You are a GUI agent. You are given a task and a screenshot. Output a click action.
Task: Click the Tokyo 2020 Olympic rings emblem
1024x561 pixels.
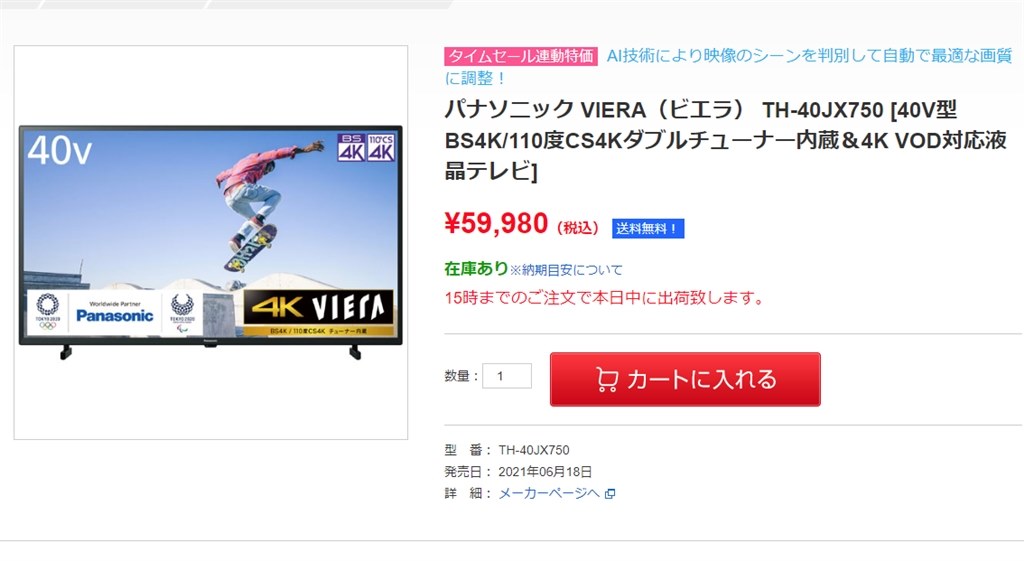(x=48, y=312)
